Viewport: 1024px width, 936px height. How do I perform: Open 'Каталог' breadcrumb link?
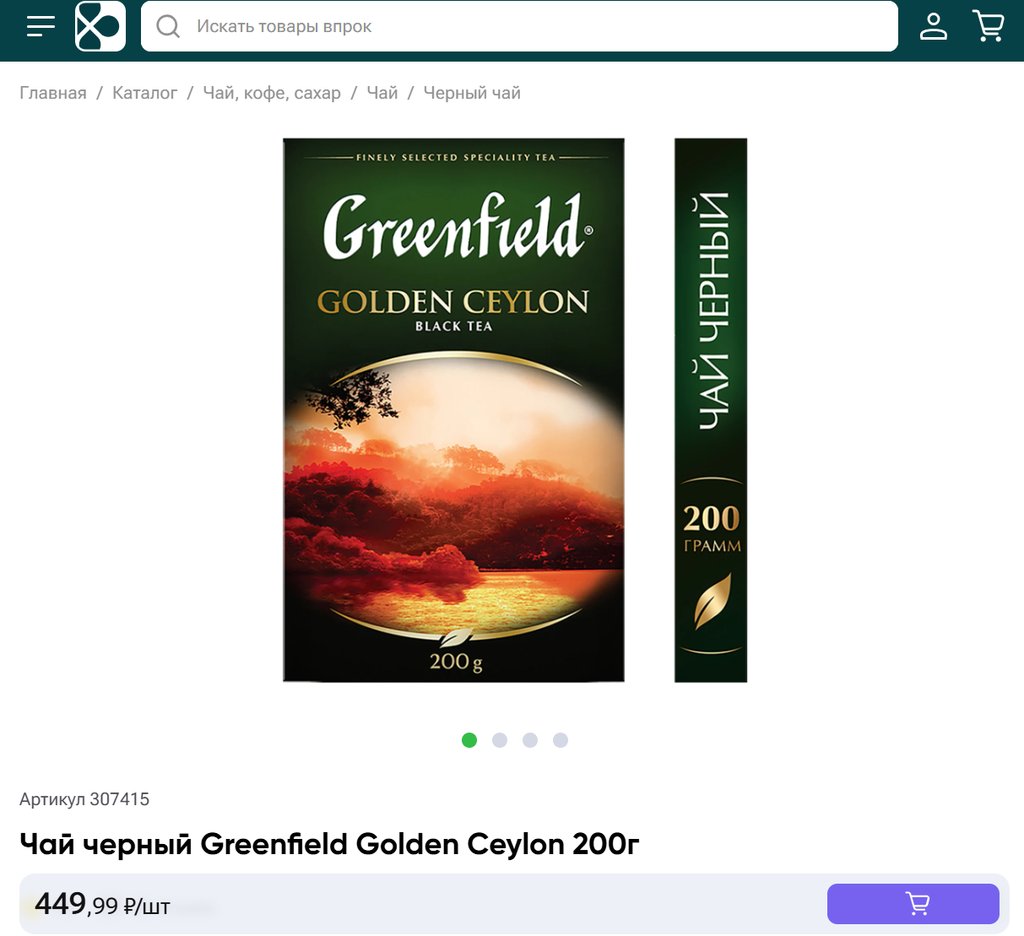click(144, 93)
